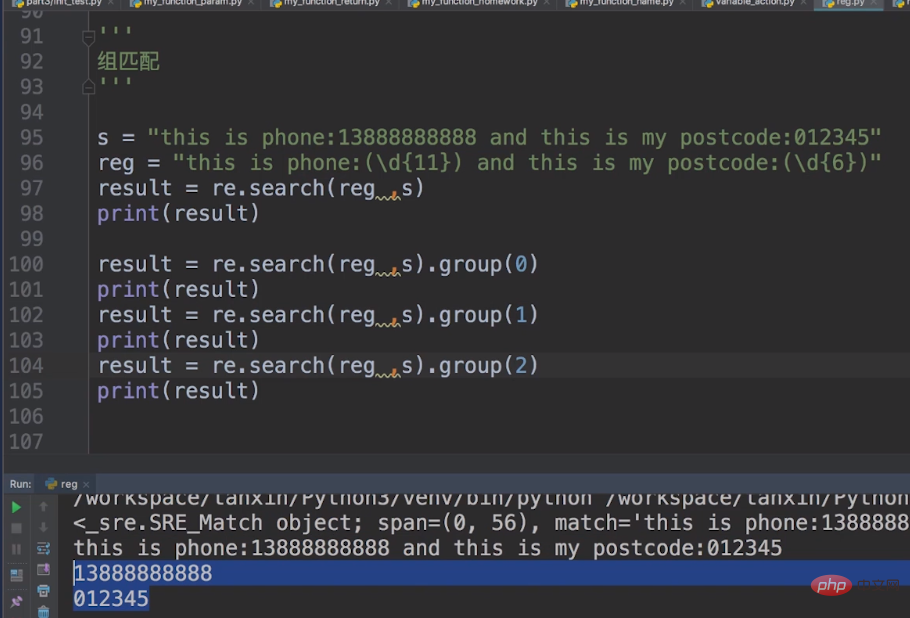The image size is (910, 618).
Task: Click the re.search(reg, s) call on line 97
Action: pos(318,189)
